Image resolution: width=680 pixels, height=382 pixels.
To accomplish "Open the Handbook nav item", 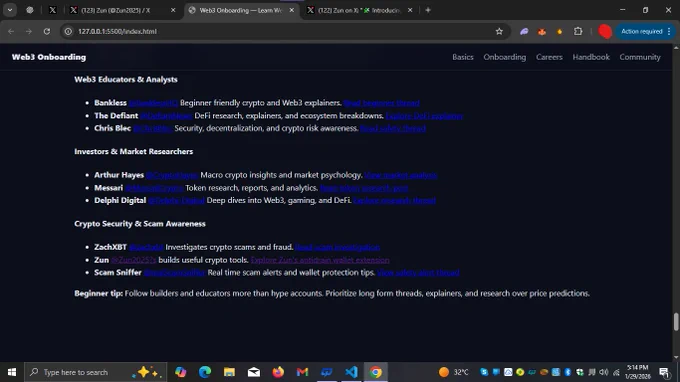I will point(591,57).
